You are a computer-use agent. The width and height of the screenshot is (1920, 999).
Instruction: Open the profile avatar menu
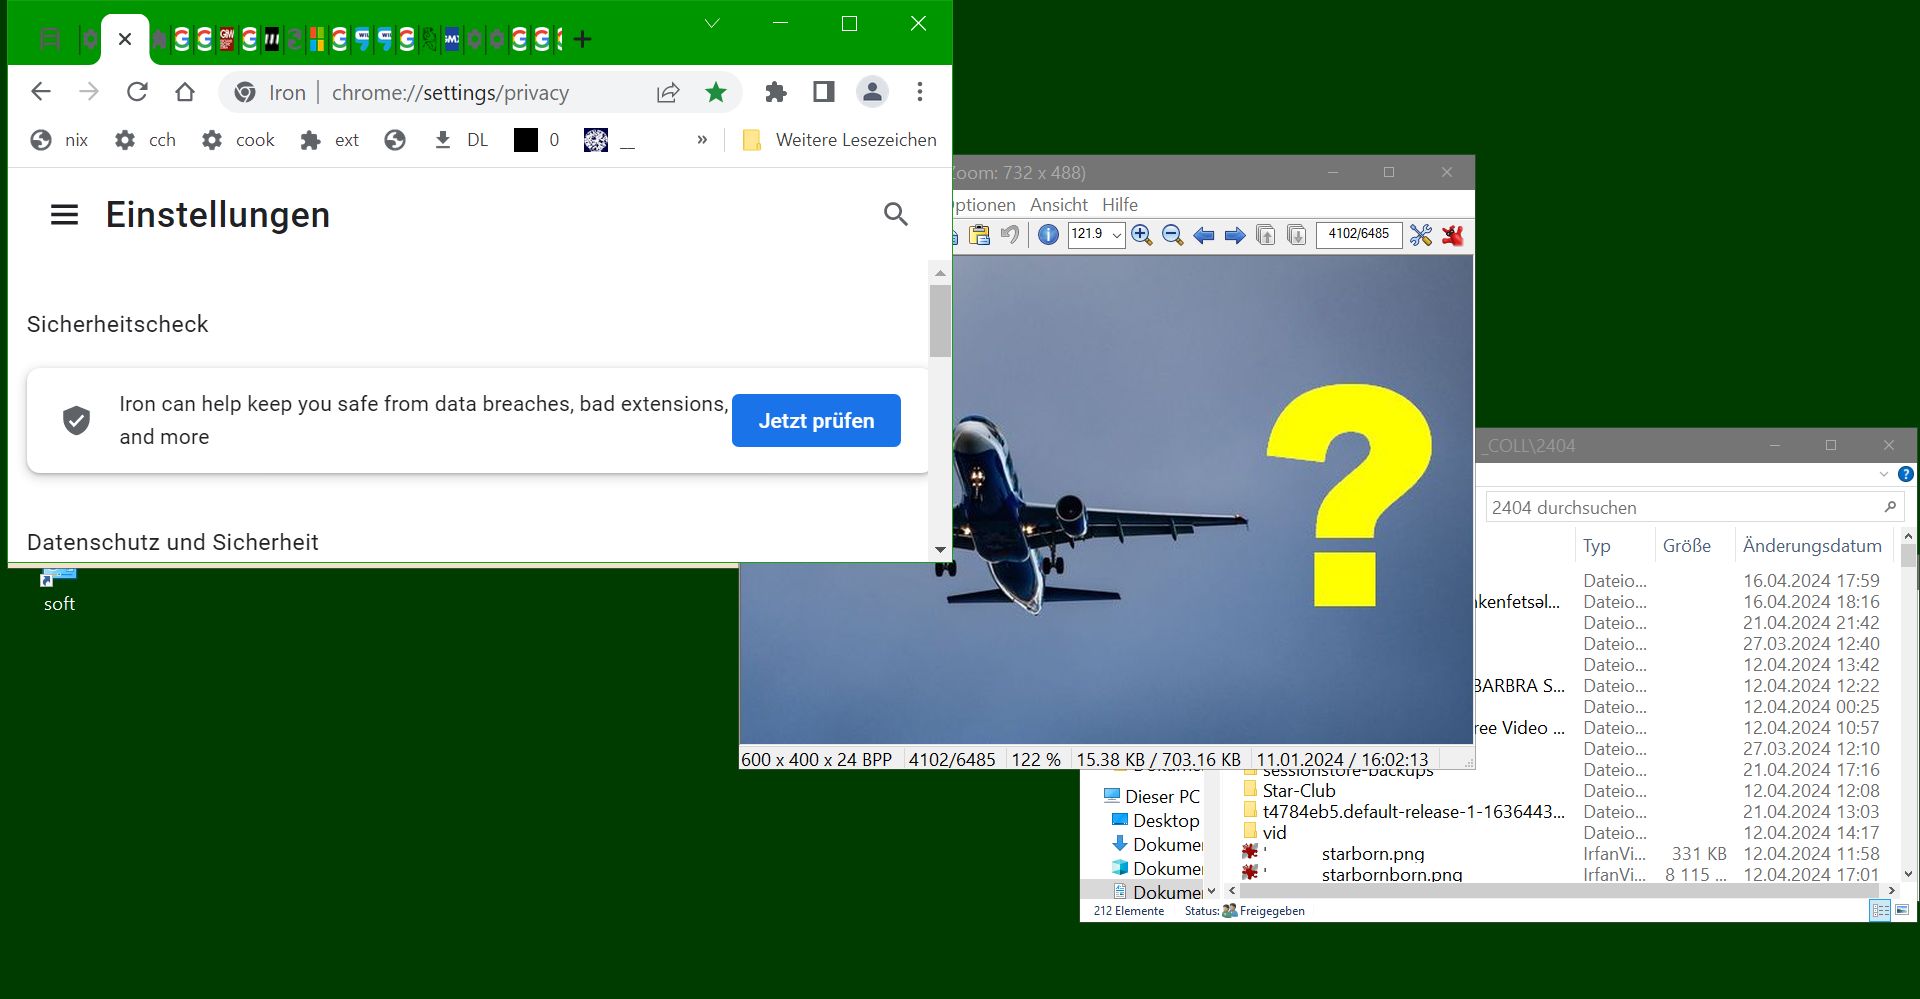coord(872,92)
